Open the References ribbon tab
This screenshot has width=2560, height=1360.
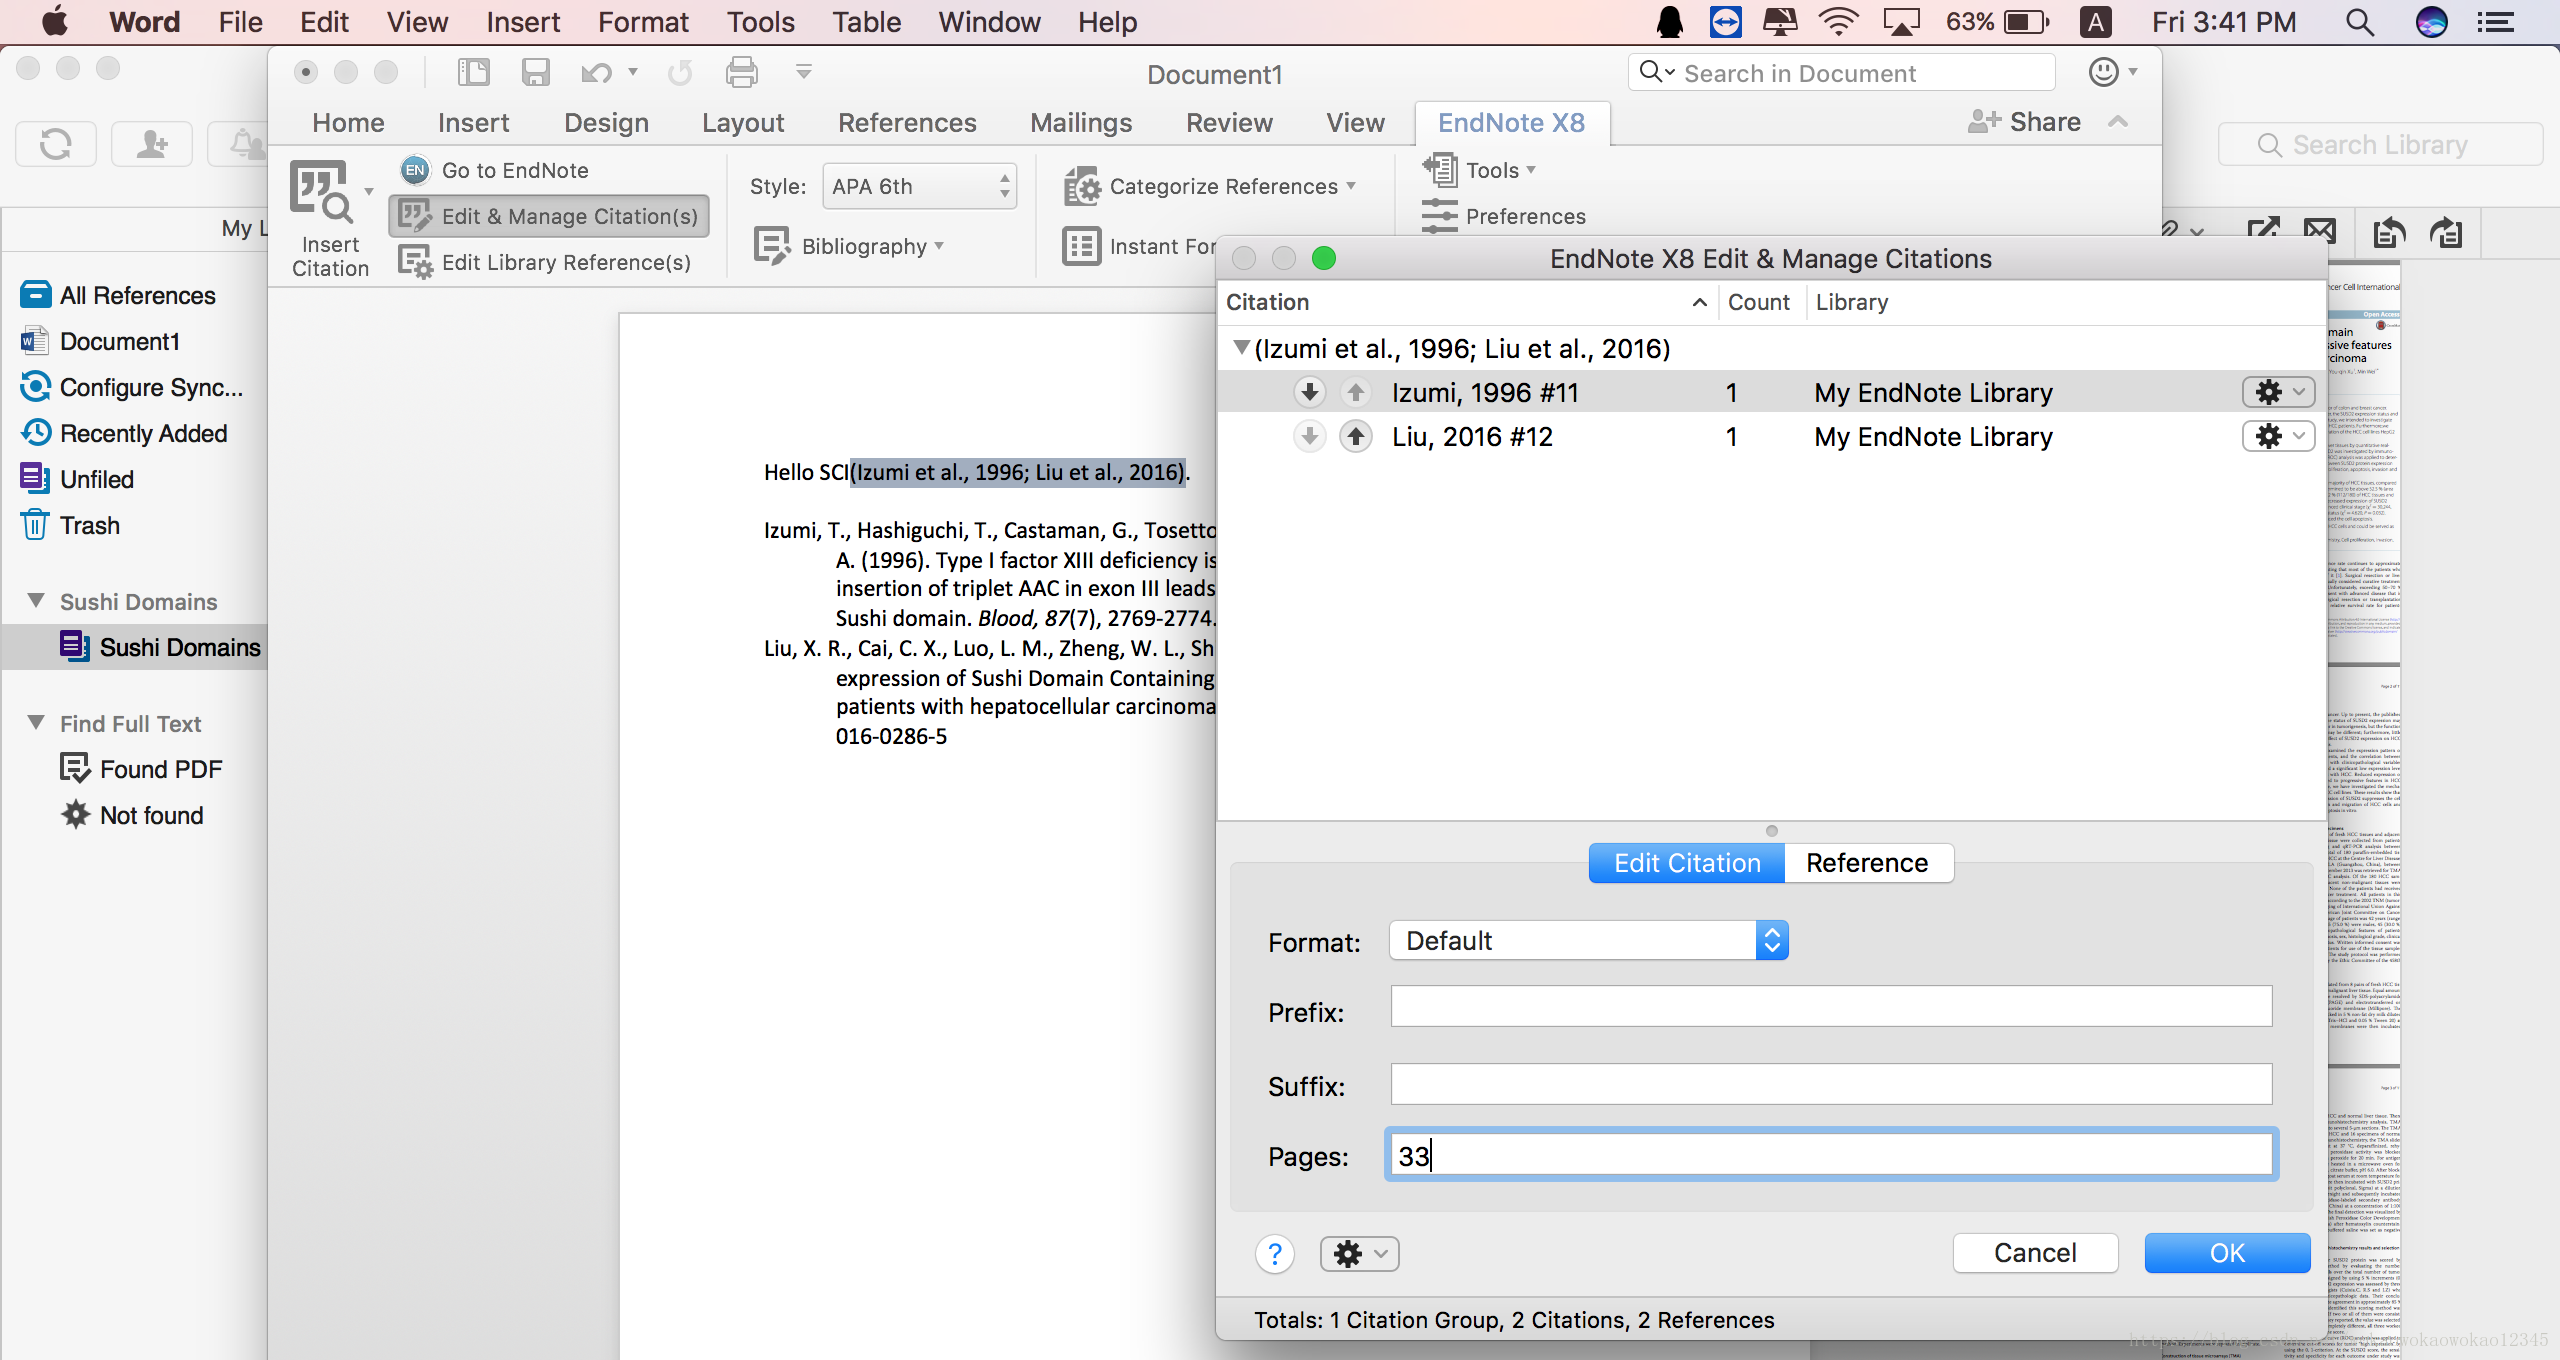(x=907, y=122)
